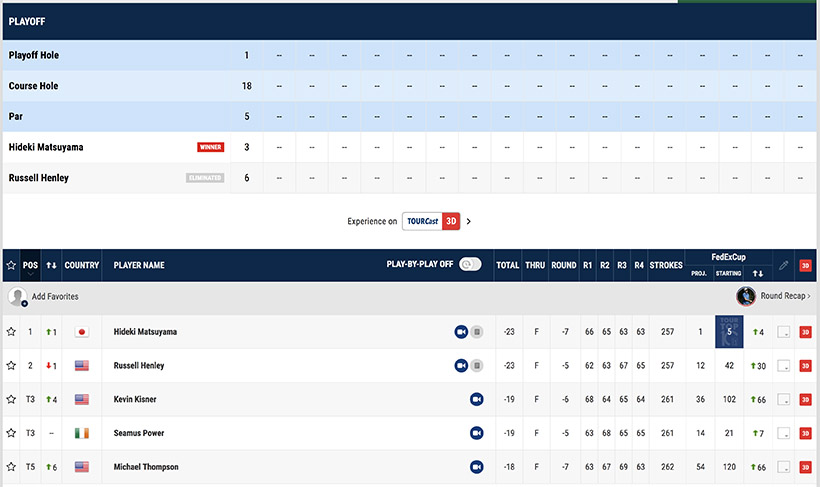Open video highlights for Russell Henley

point(461,366)
